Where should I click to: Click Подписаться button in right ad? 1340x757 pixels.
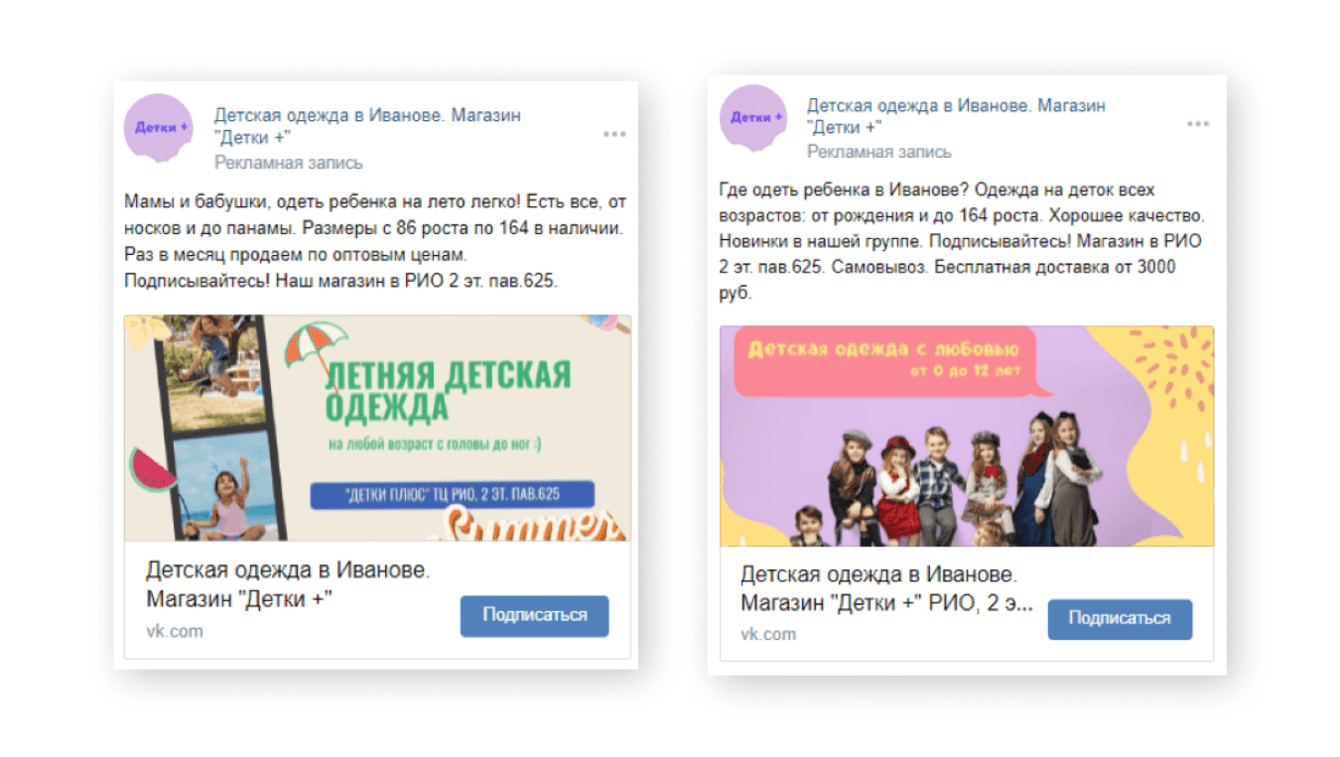tap(1120, 619)
